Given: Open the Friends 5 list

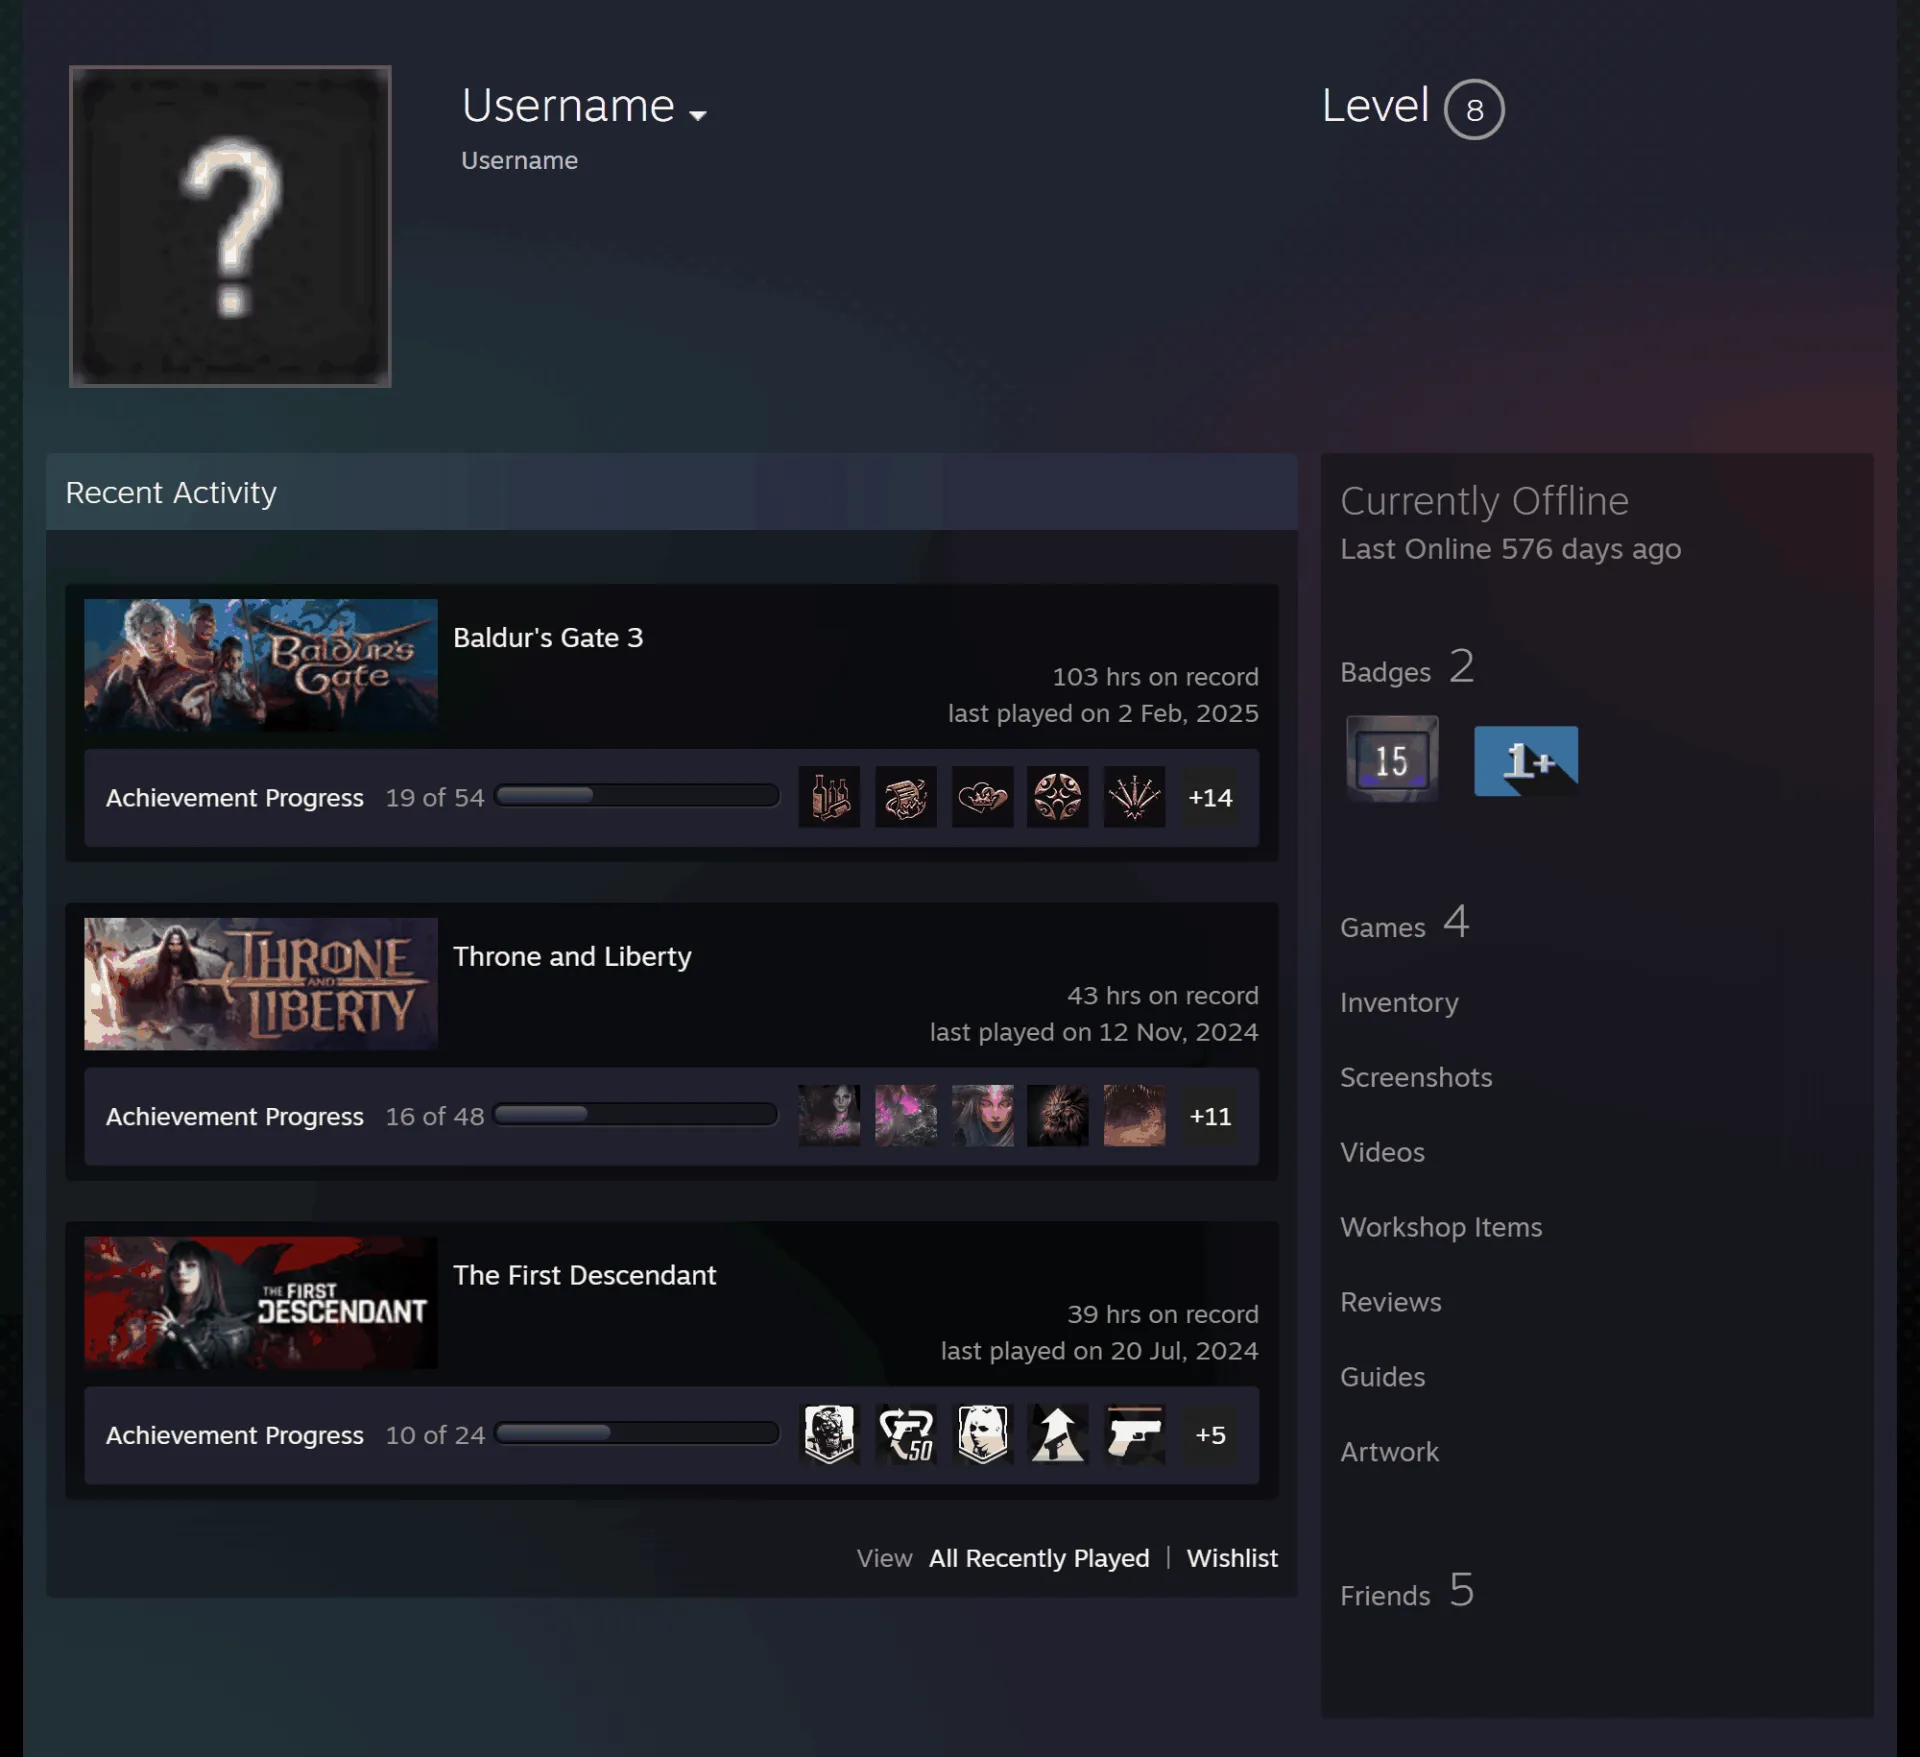Looking at the screenshot, I should [1407, 1591].
